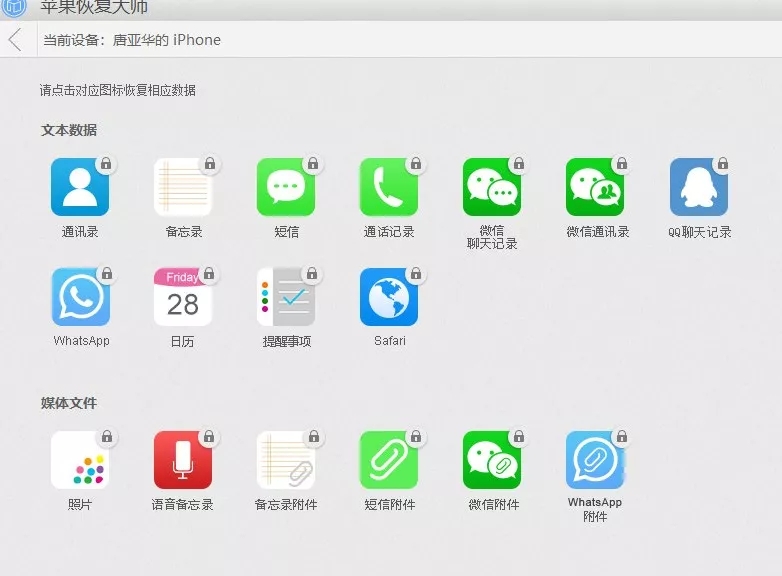Select the 日历 calendar icon
The width and height of the screenshot is (782, 576).
(183, 297)
